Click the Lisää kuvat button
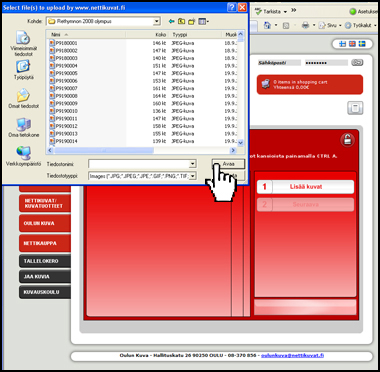The image size is (380, 372). pyautogui.click(x=305, y=187)
